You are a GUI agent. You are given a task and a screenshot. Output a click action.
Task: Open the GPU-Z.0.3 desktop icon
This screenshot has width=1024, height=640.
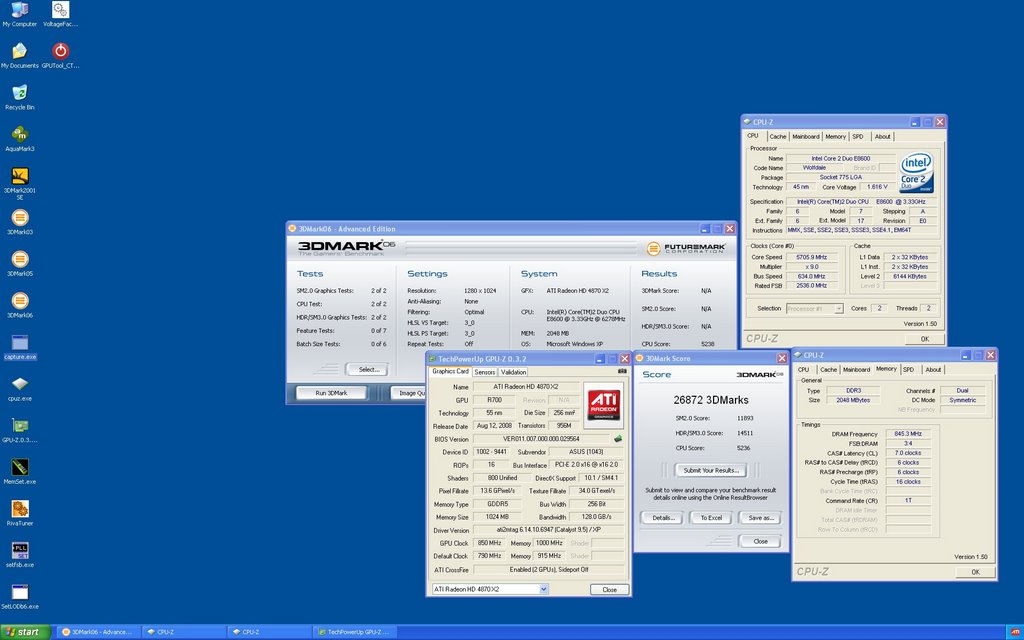20,431
